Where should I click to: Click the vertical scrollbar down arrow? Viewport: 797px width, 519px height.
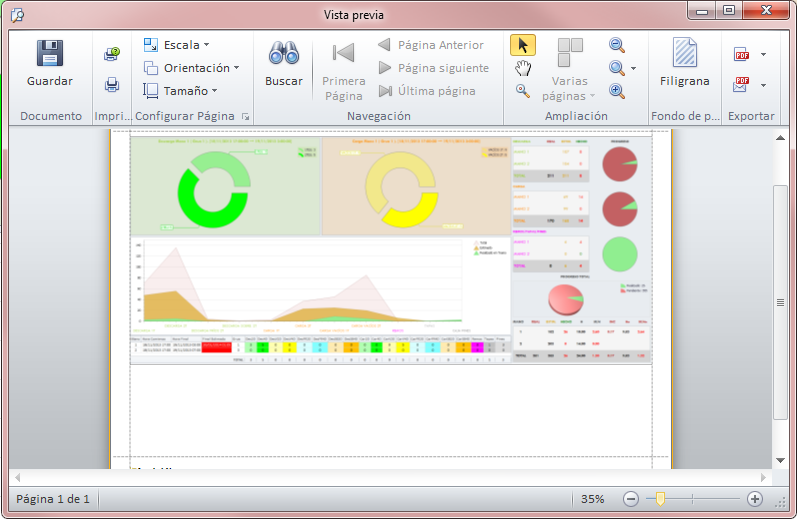[781, 459]
